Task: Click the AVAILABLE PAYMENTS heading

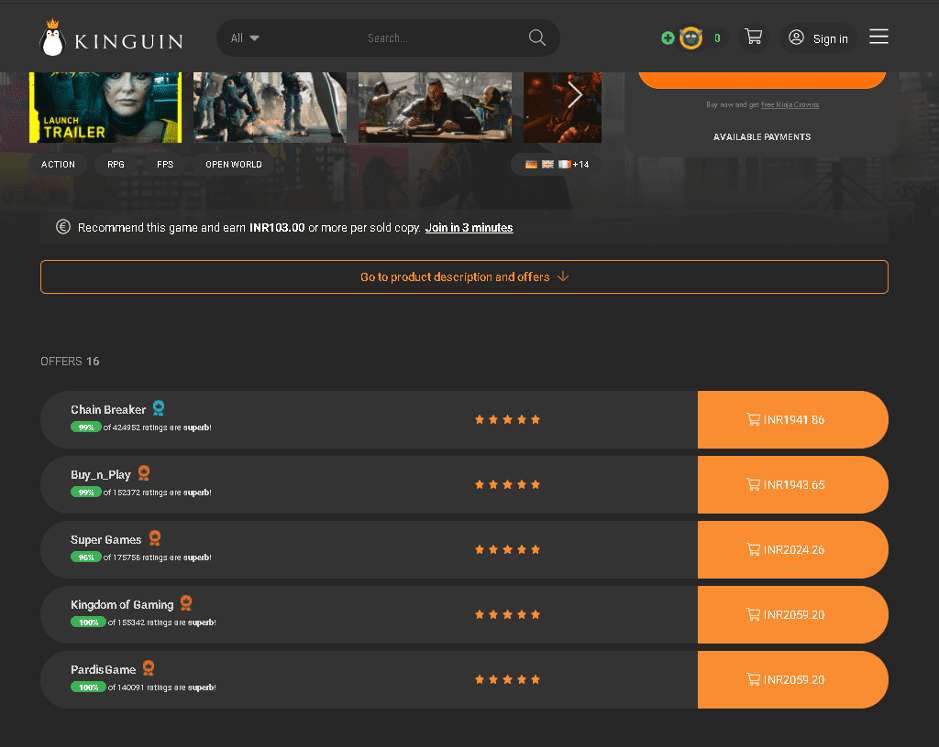Action: [762, 137]
